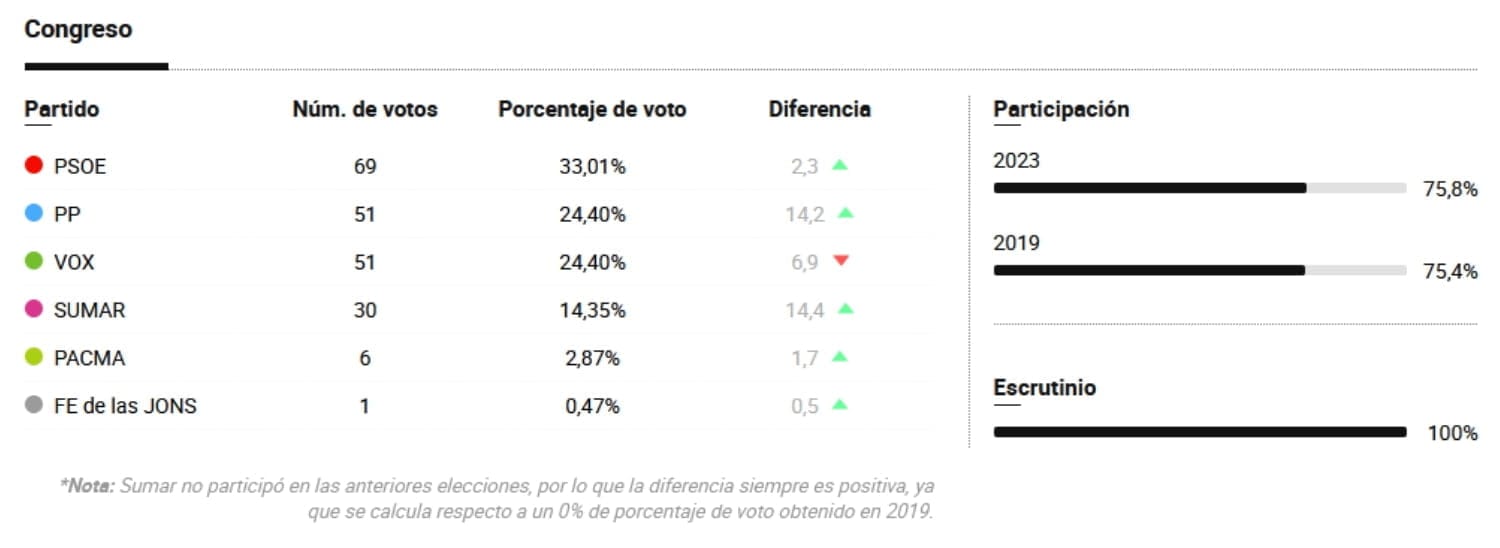
Task: Click the red PSOE party dot
Action: point(34,166)
